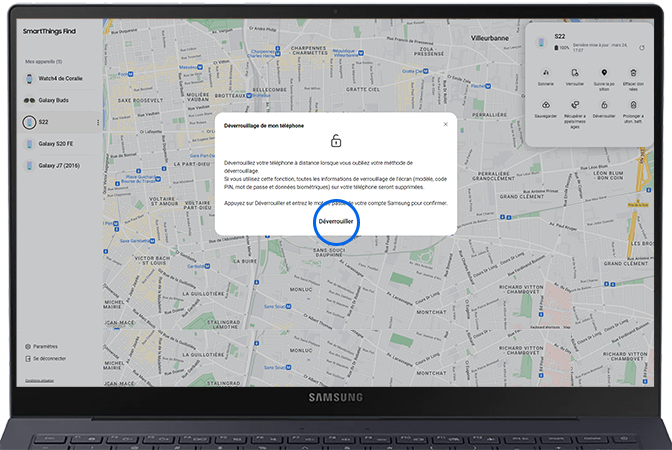Click the Prolonger autonomie battery icon
The width and height of the screenshot is (672, 450).
[633, 105]
